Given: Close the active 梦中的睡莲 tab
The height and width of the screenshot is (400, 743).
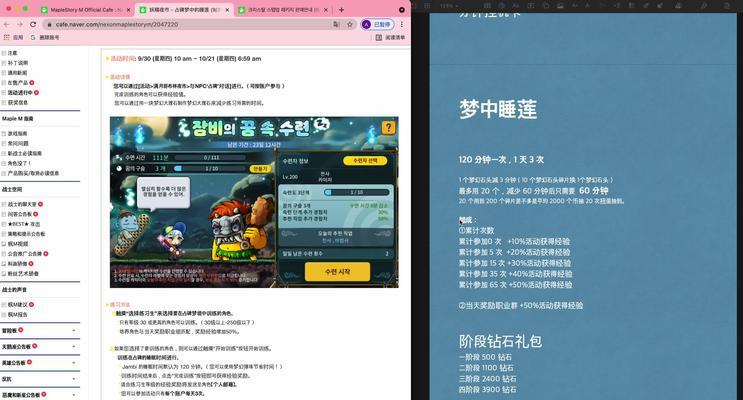Looking at the screenshot, I should (x=227, y=9).
